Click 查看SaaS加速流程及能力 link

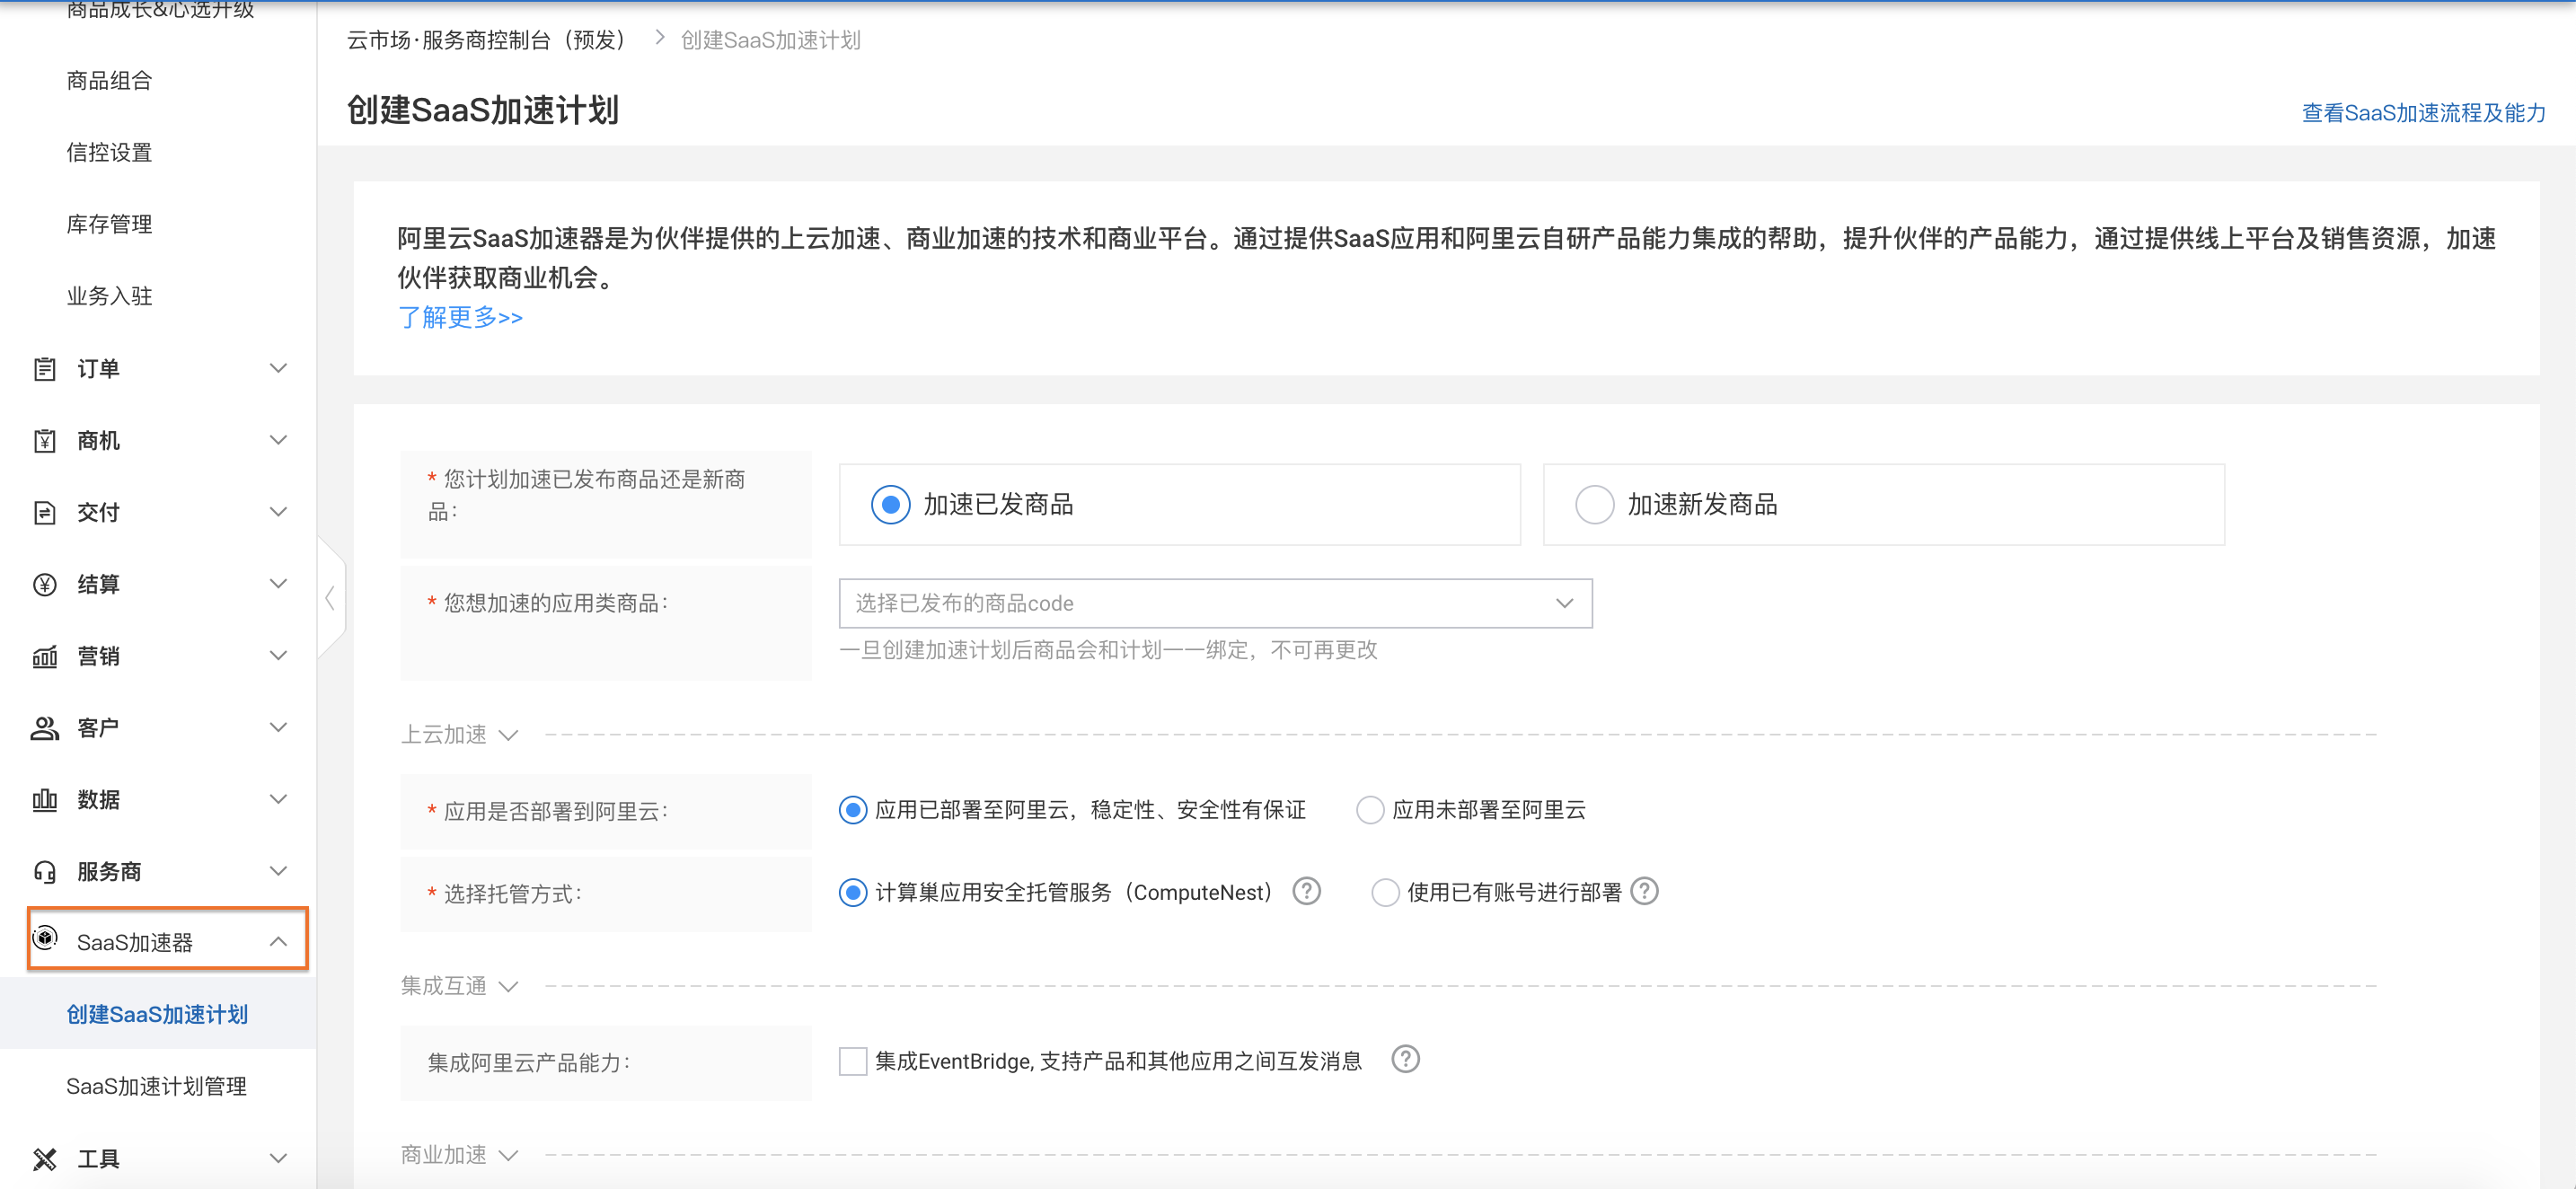click(2423, 113)
